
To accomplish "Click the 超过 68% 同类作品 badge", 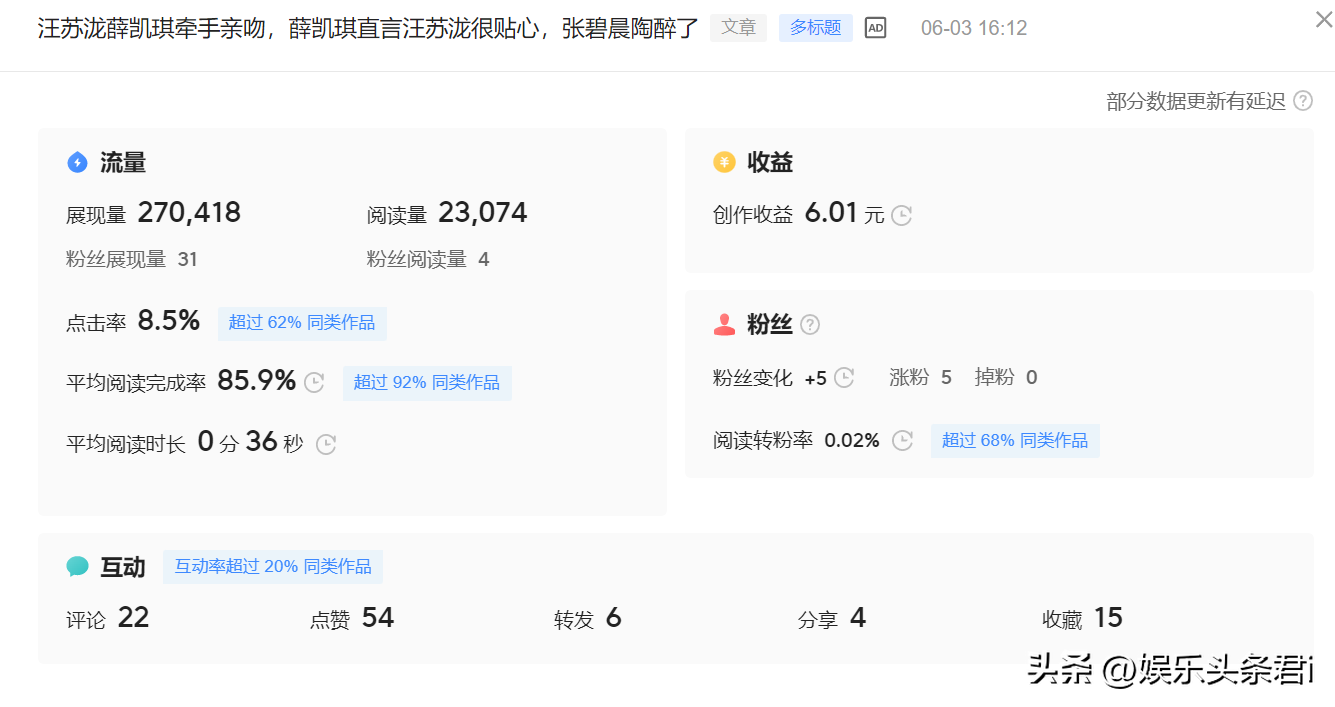I will (x=1015, y=441).
